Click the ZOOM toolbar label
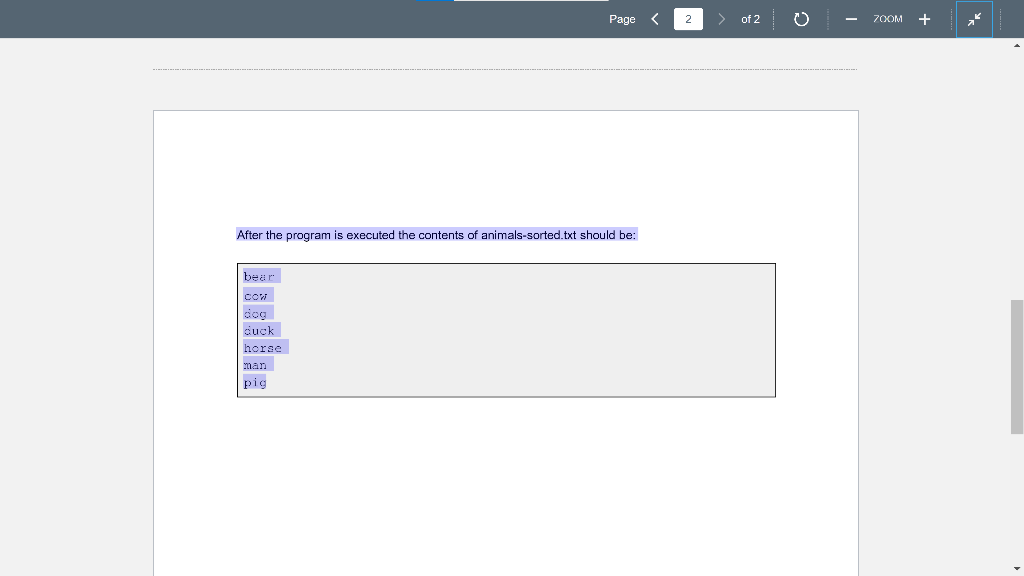Screen dimensions: 1024x576 887,19
